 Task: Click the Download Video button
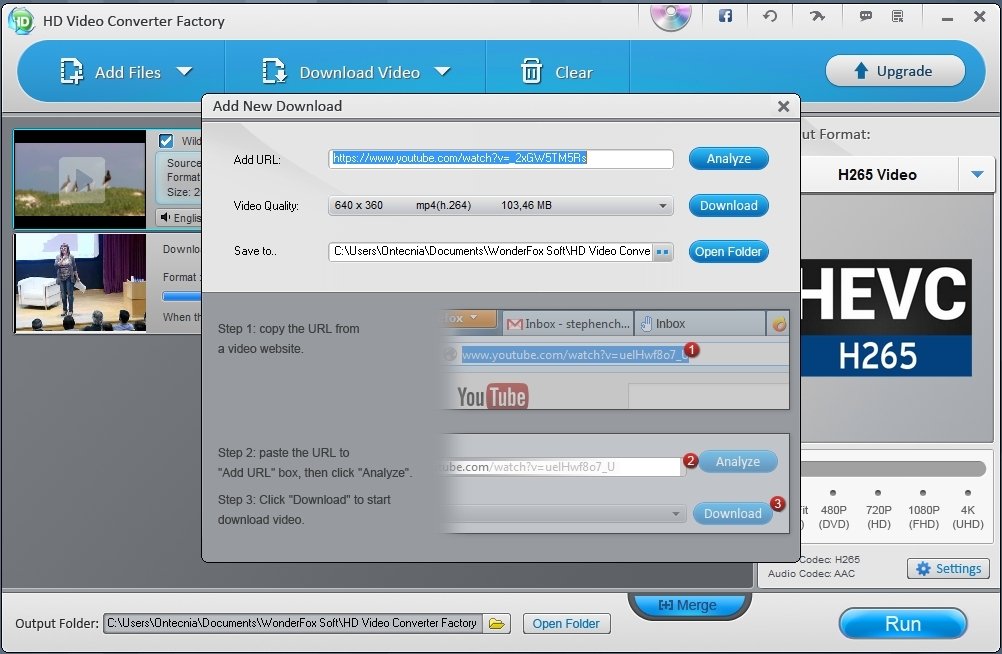pos(341,72)
